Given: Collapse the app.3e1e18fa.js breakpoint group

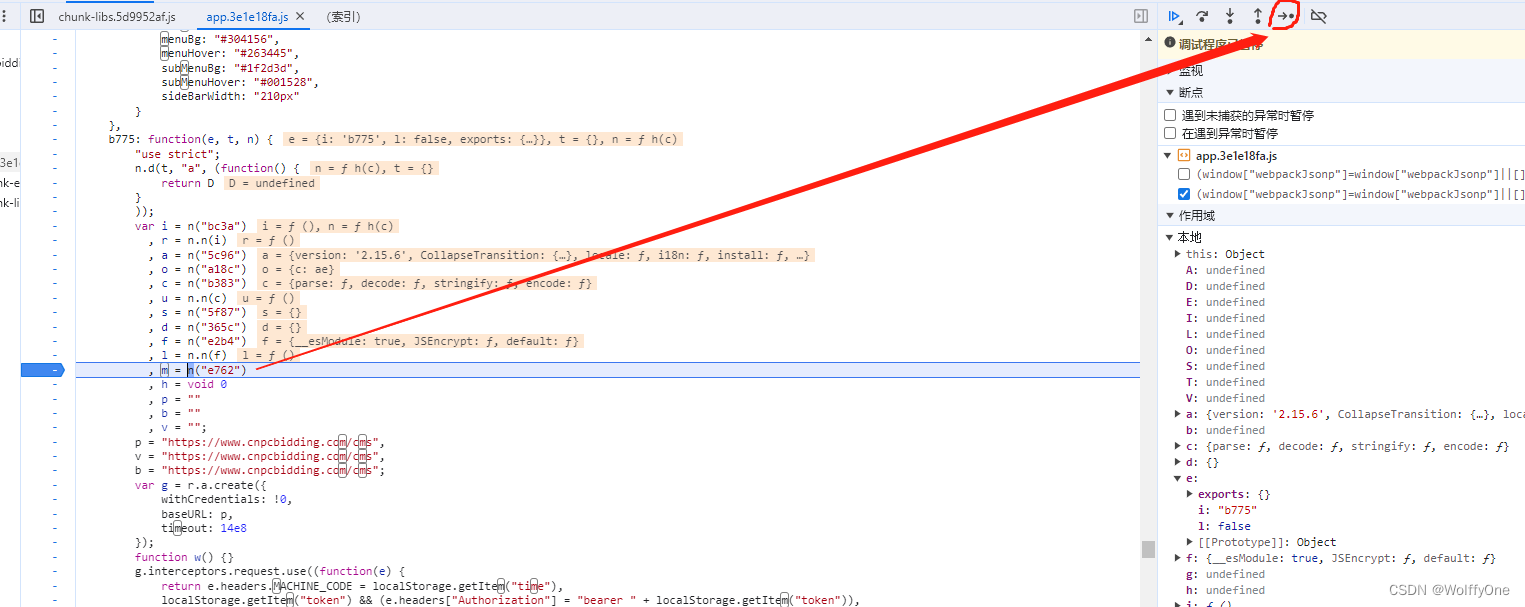Looking at the screenshot, I should pos(1169,156).
